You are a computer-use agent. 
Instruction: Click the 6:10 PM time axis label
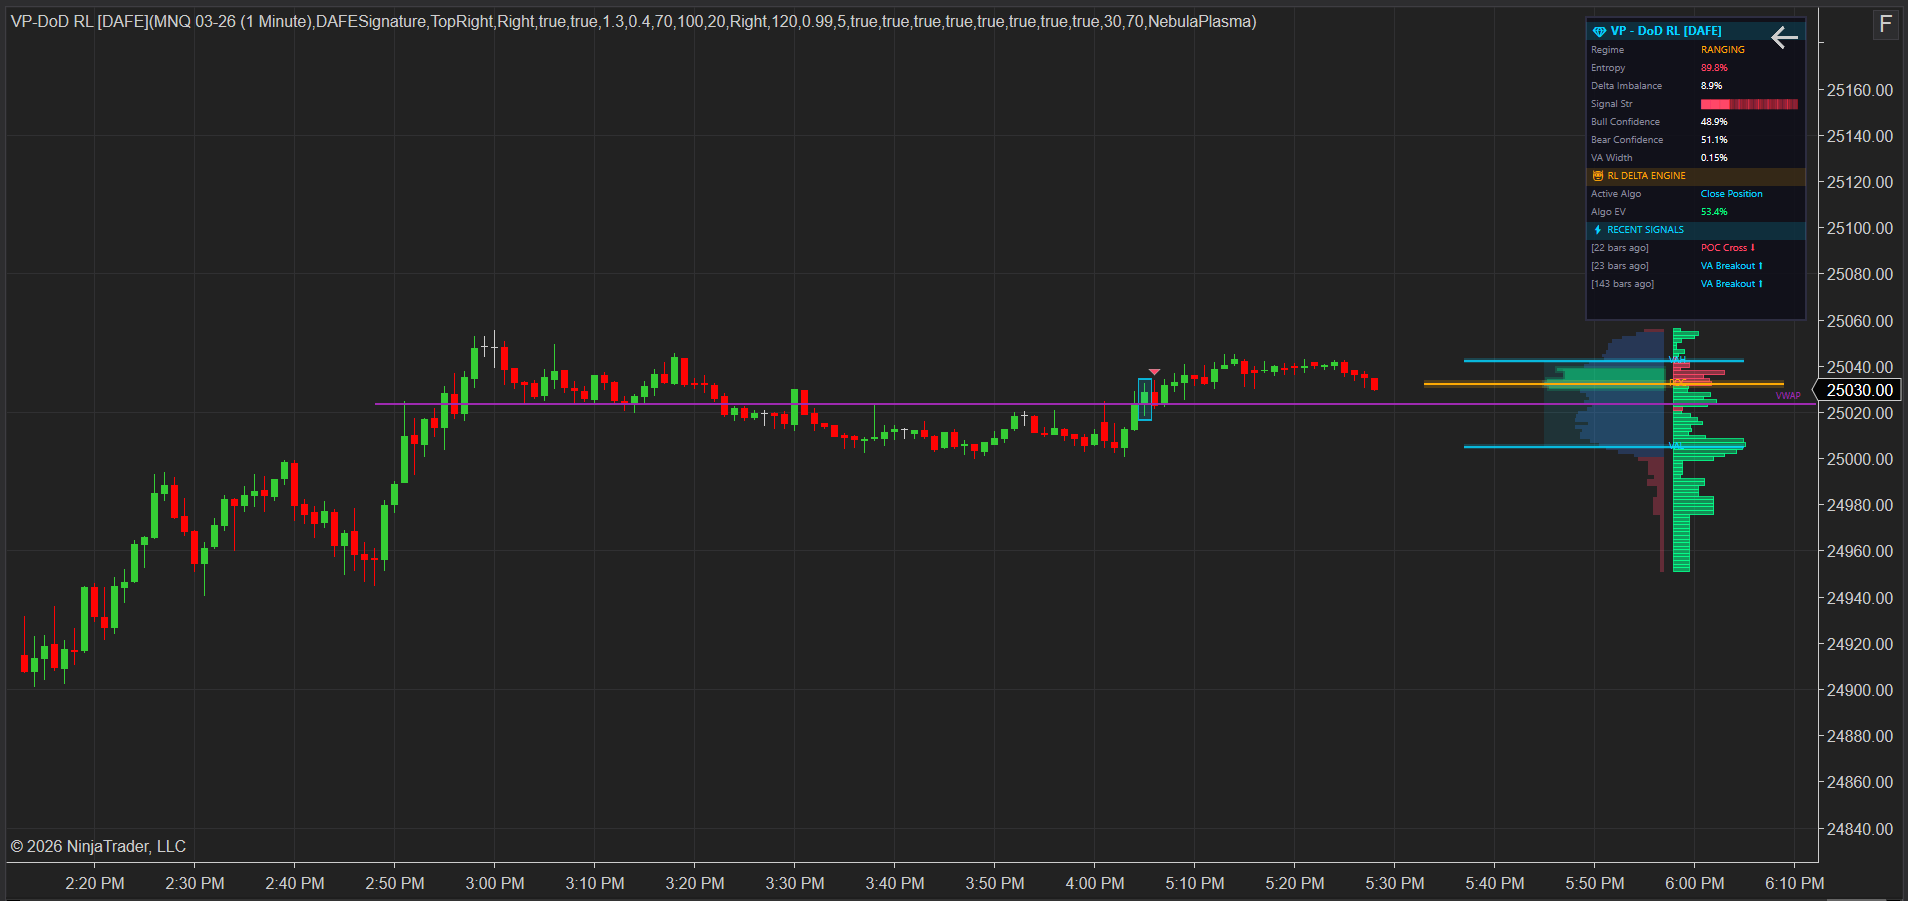[1795, 884]
